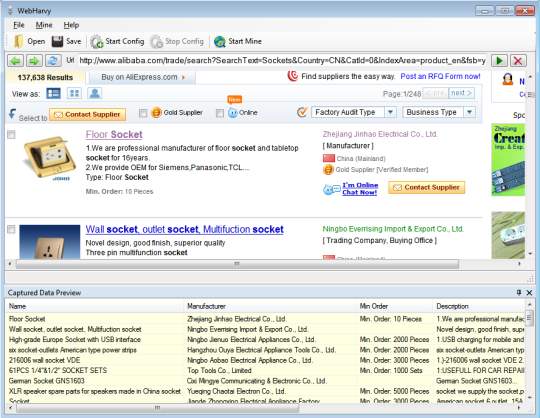Select the Wall socket product checkbox

(x=11, y=229)
